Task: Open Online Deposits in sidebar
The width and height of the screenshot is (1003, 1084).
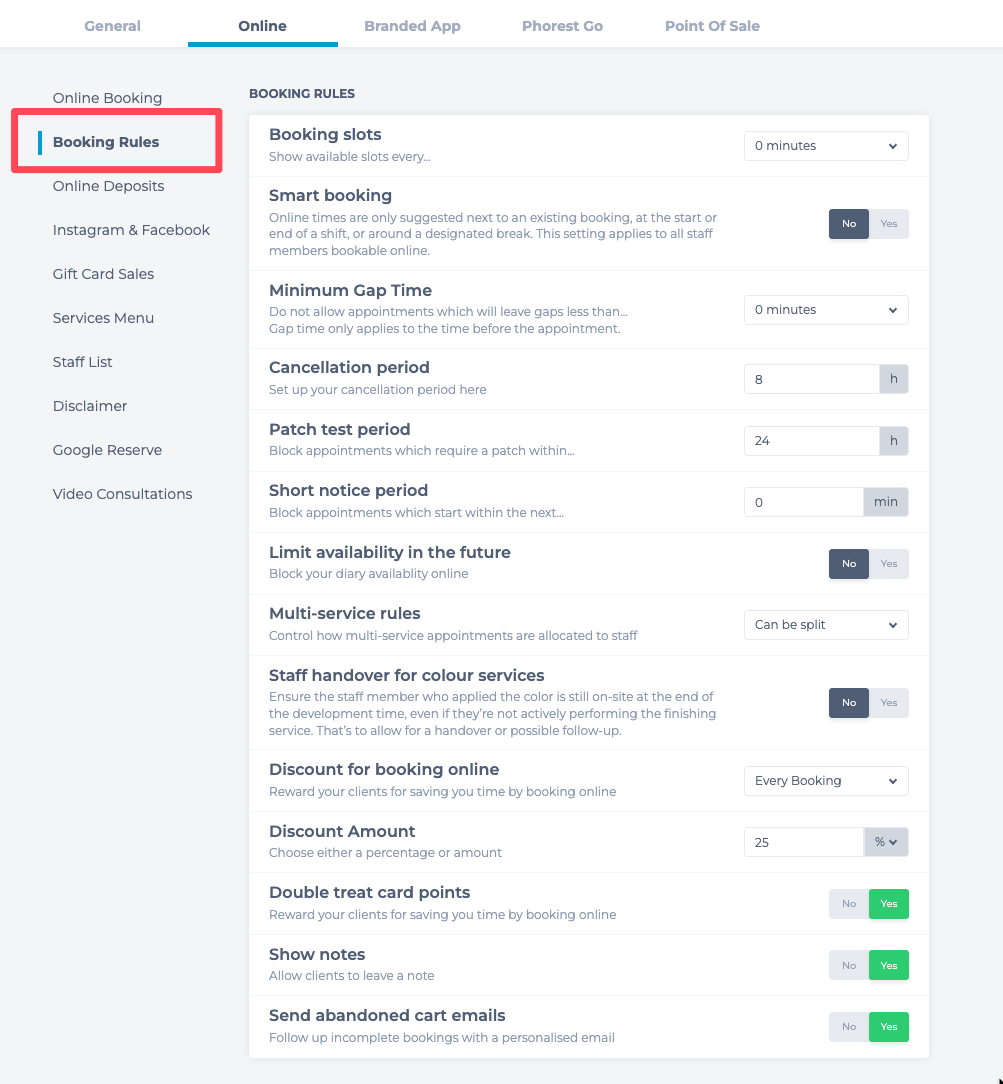Action: (x=109, y=186)
